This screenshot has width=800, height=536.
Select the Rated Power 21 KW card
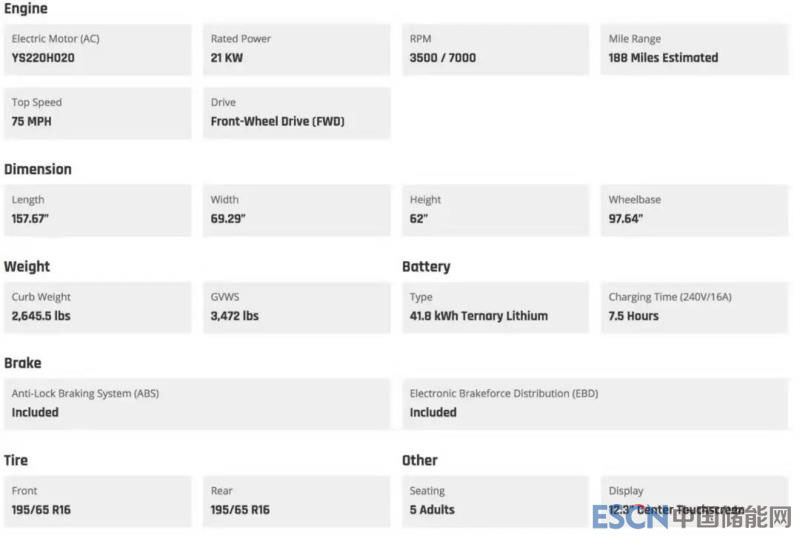point(296,49)
